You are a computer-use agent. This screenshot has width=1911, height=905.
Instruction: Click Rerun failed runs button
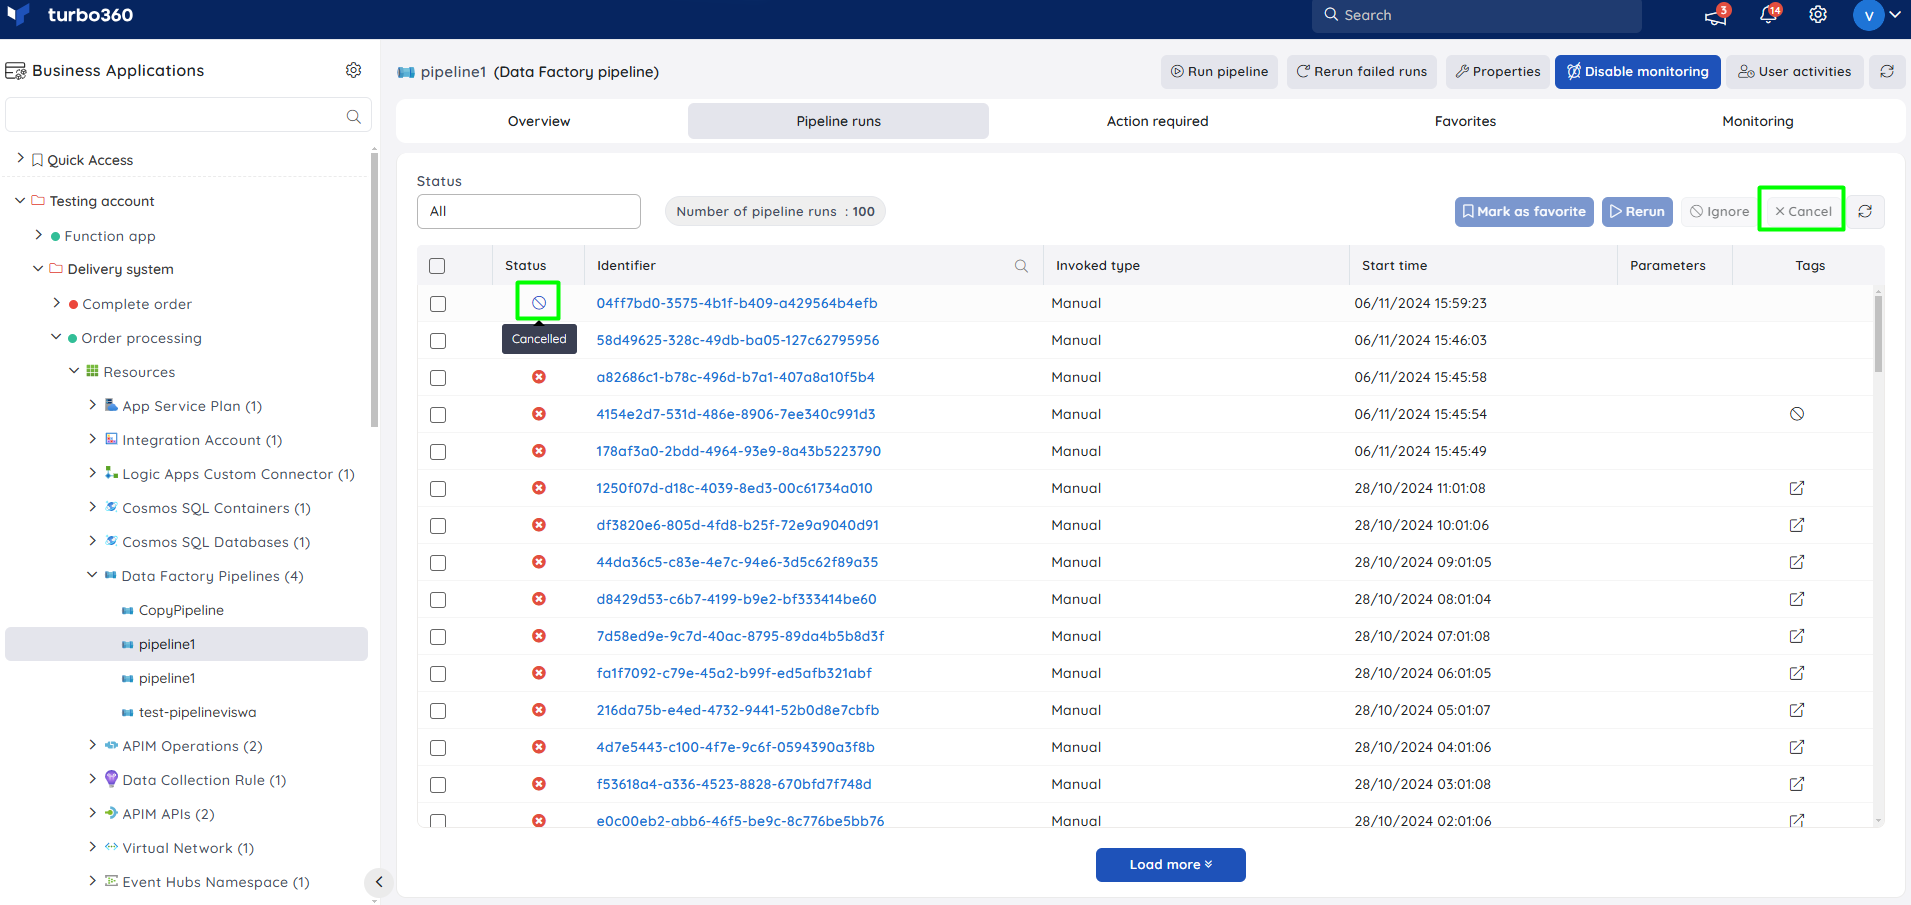click(1361, 71)
